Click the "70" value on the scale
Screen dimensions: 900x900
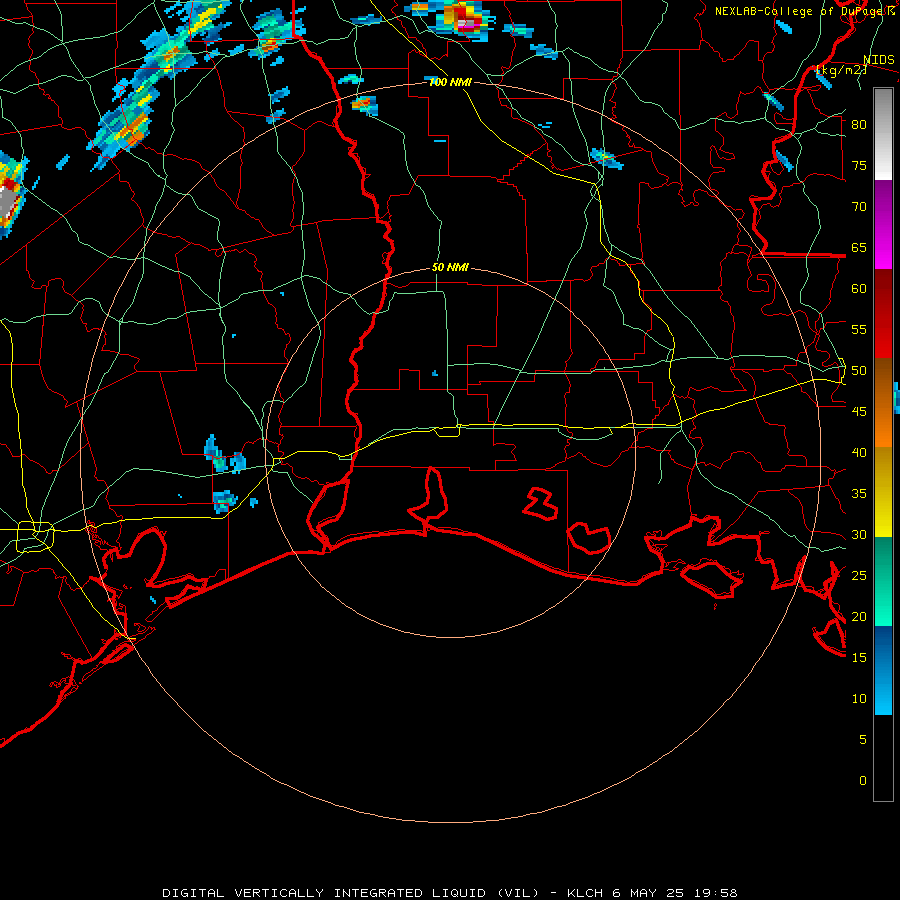[x=859, y=207]
